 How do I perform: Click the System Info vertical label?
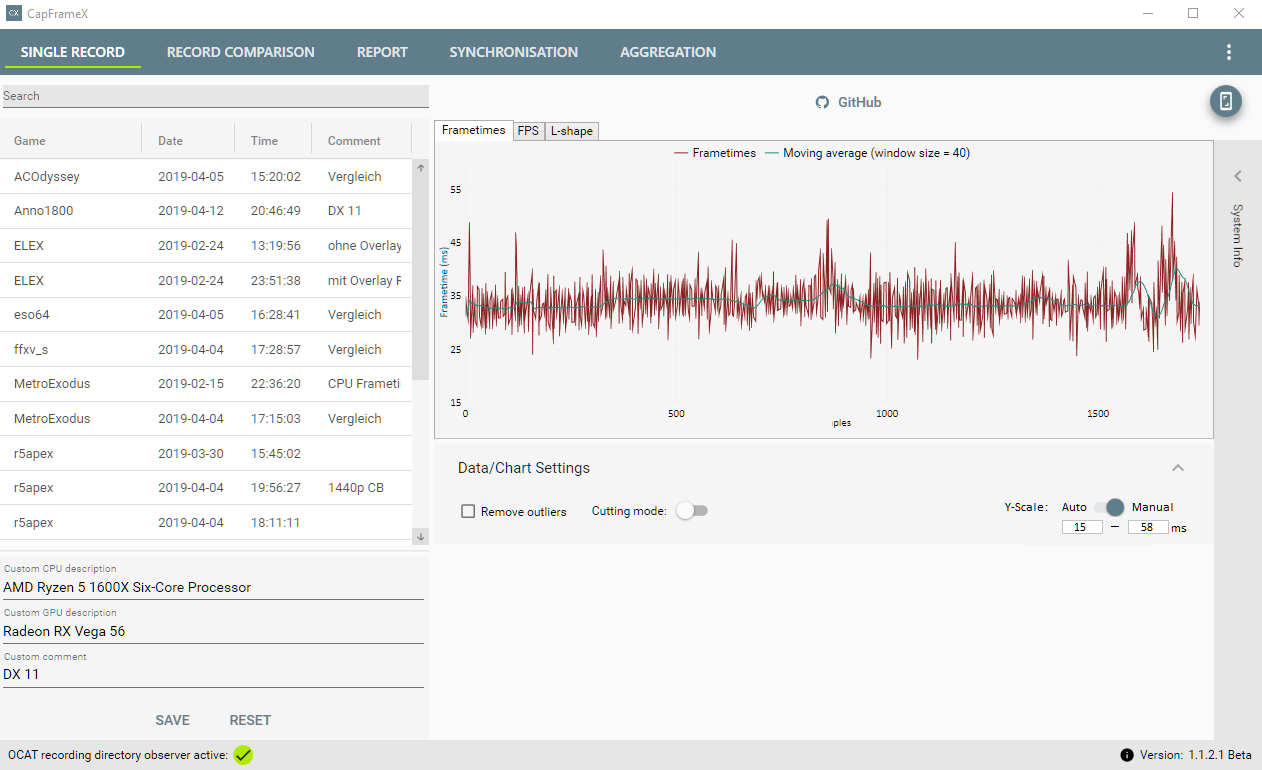[x=1237, y=235]
